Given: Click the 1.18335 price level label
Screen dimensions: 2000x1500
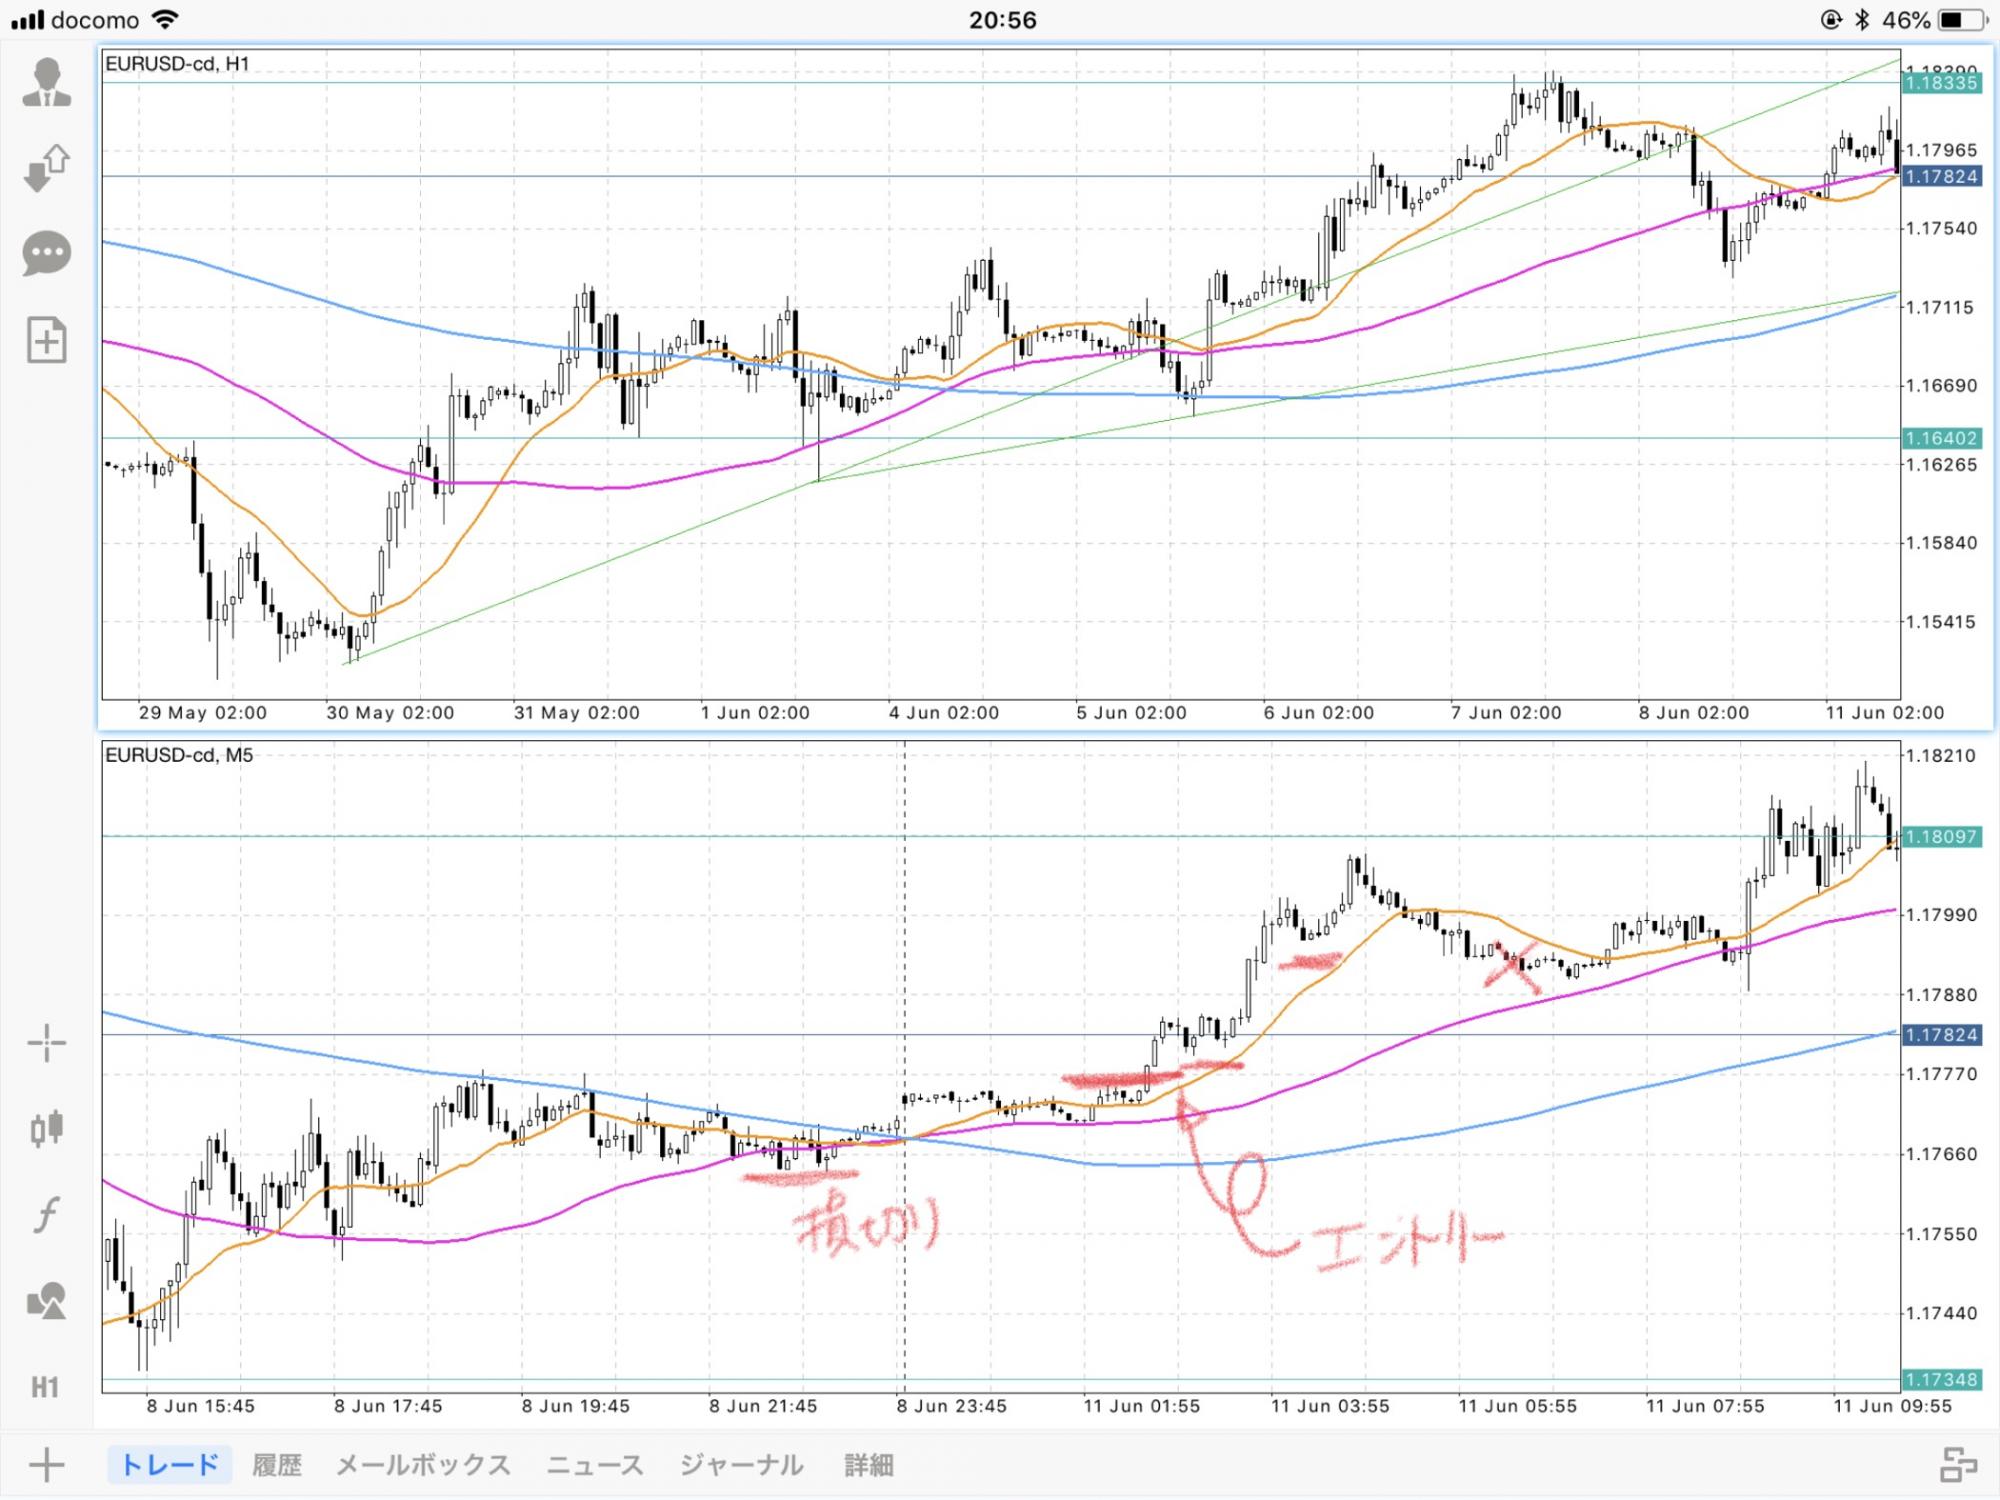Looking at the screenshot, I should 1941,83.
